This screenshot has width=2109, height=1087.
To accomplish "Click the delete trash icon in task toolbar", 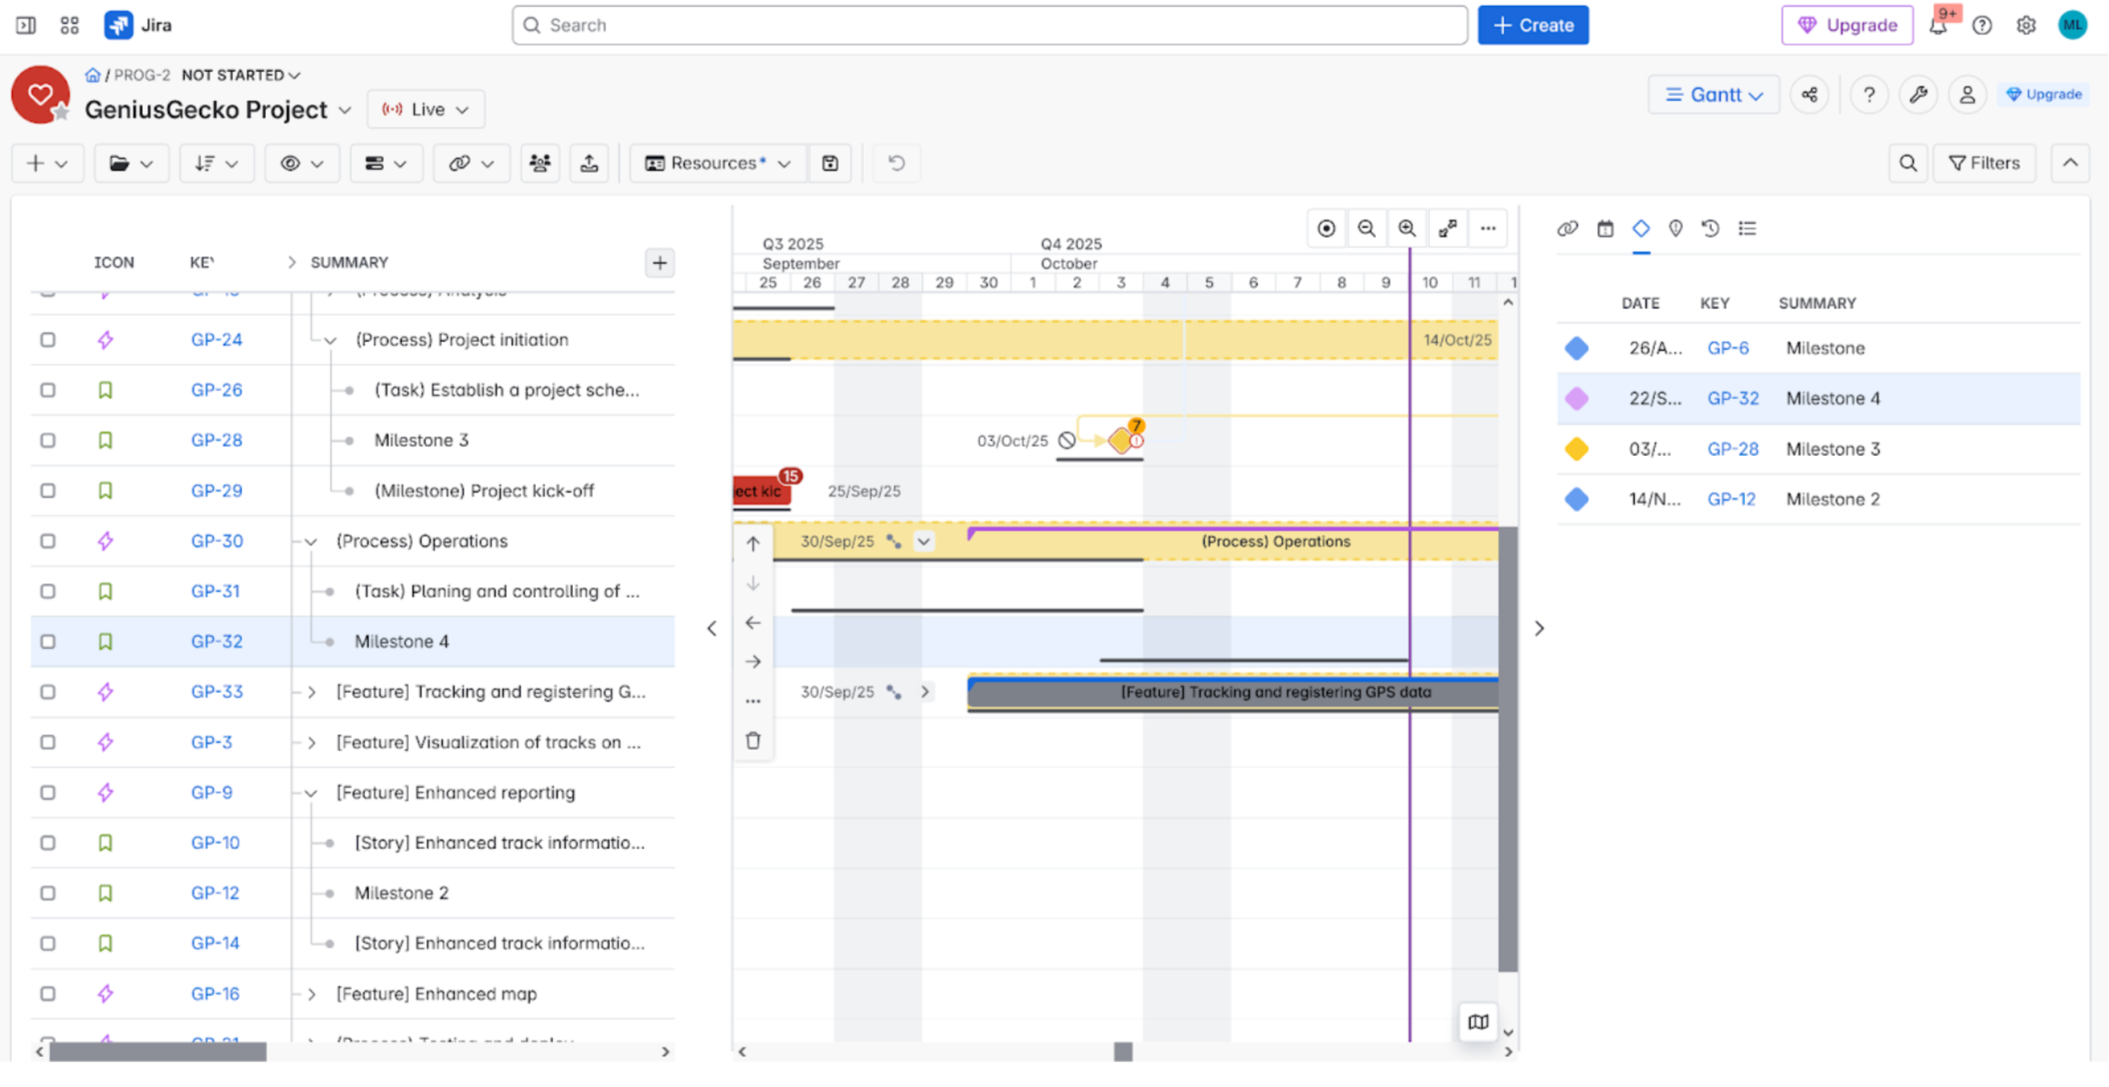I will coord(753,740).
